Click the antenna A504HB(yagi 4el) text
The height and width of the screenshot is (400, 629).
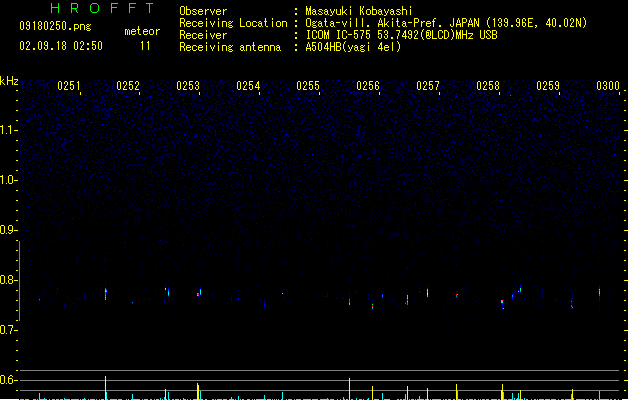(353, 47)
